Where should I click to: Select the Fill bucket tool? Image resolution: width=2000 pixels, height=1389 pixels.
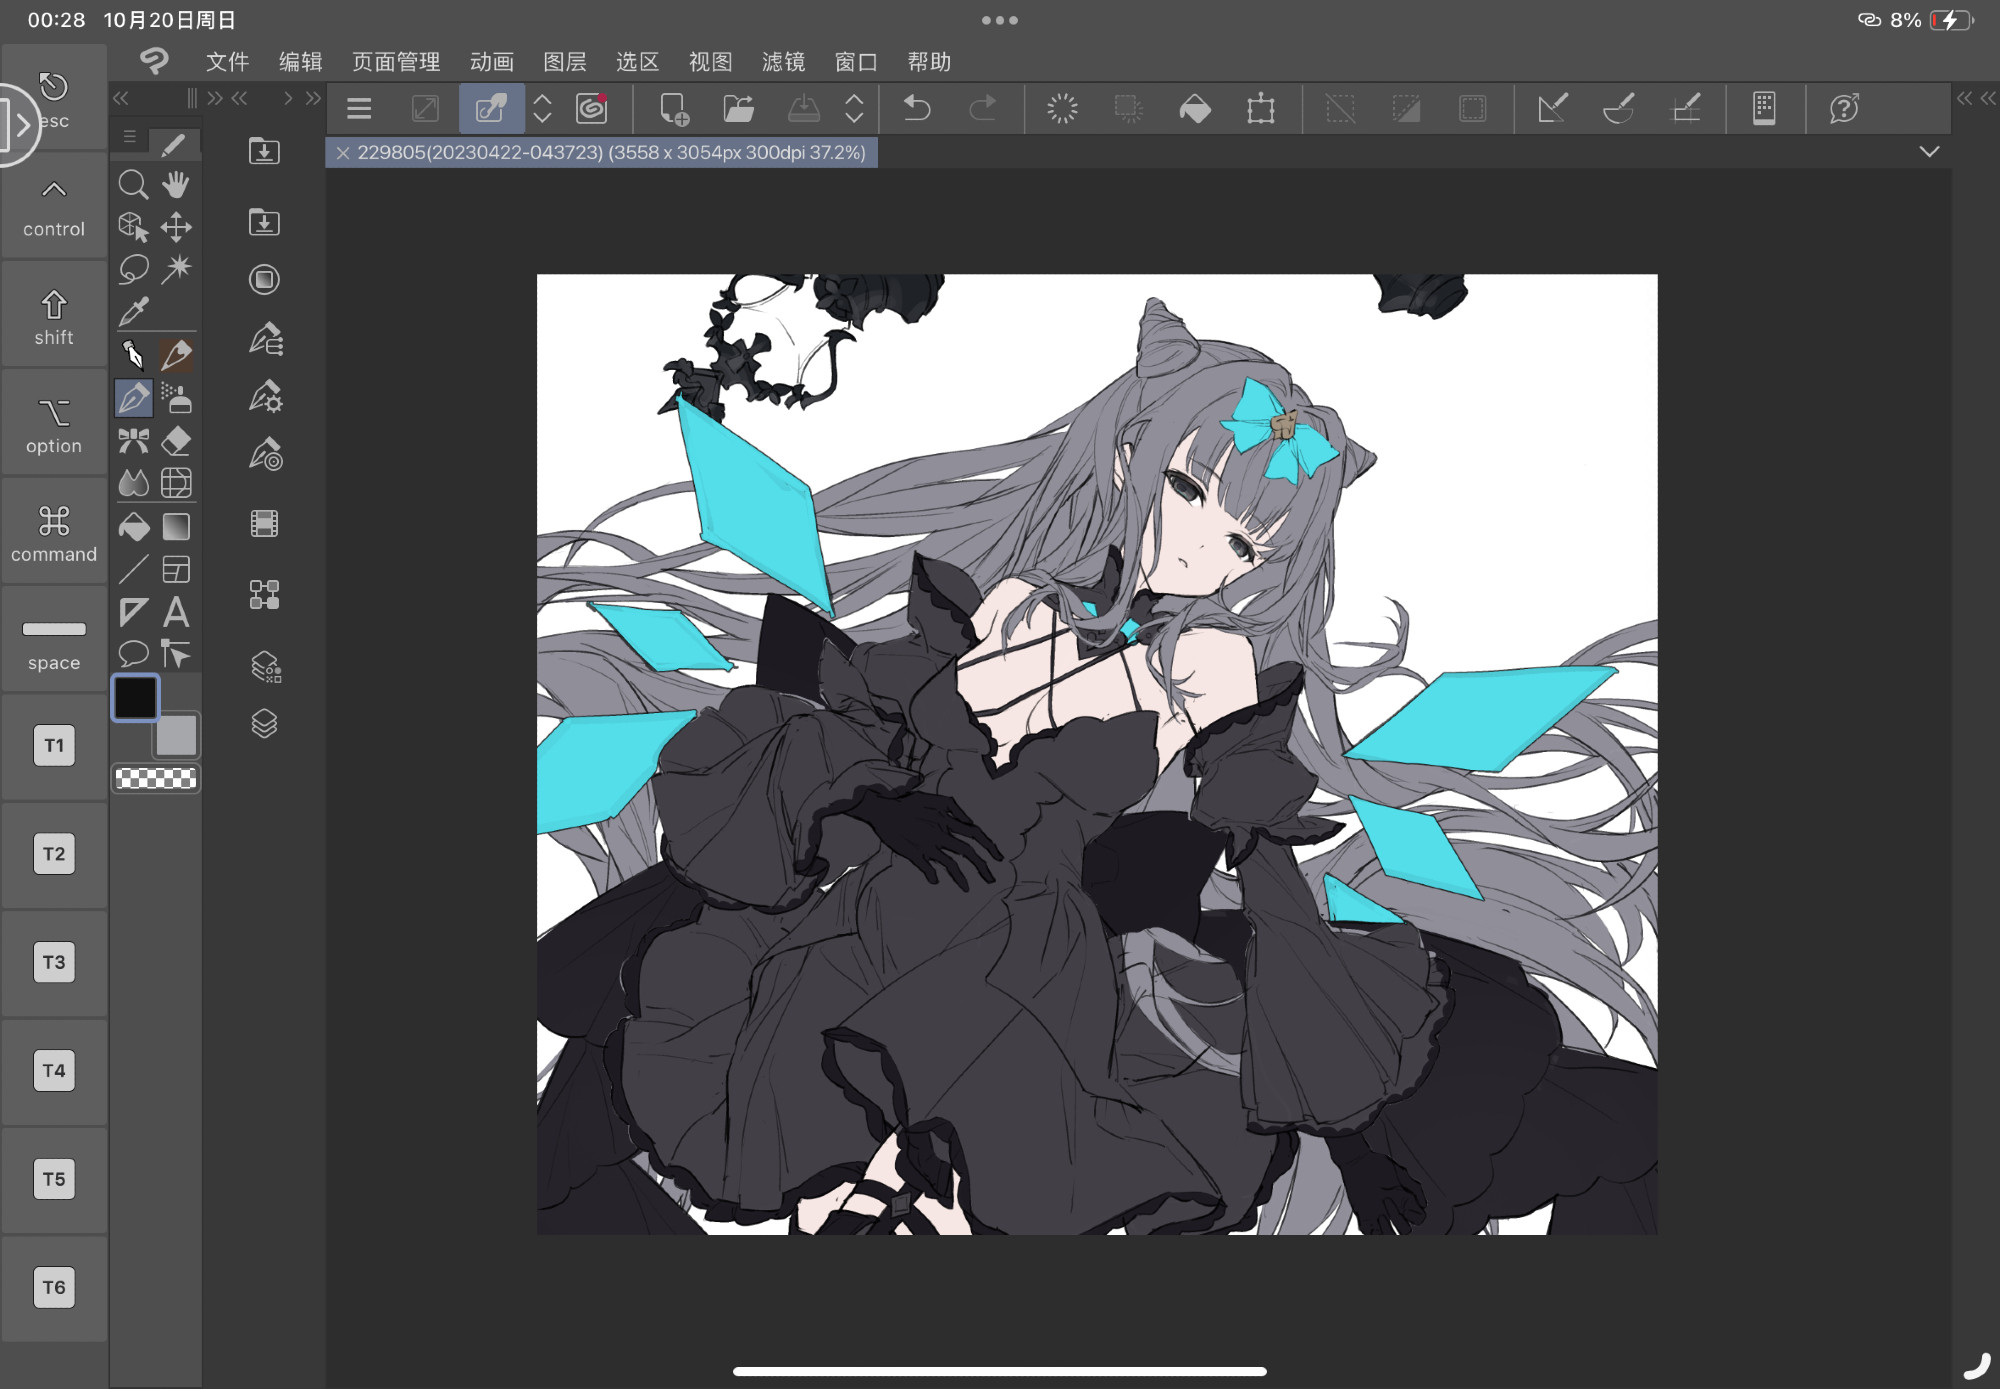[x=133, y=527]
